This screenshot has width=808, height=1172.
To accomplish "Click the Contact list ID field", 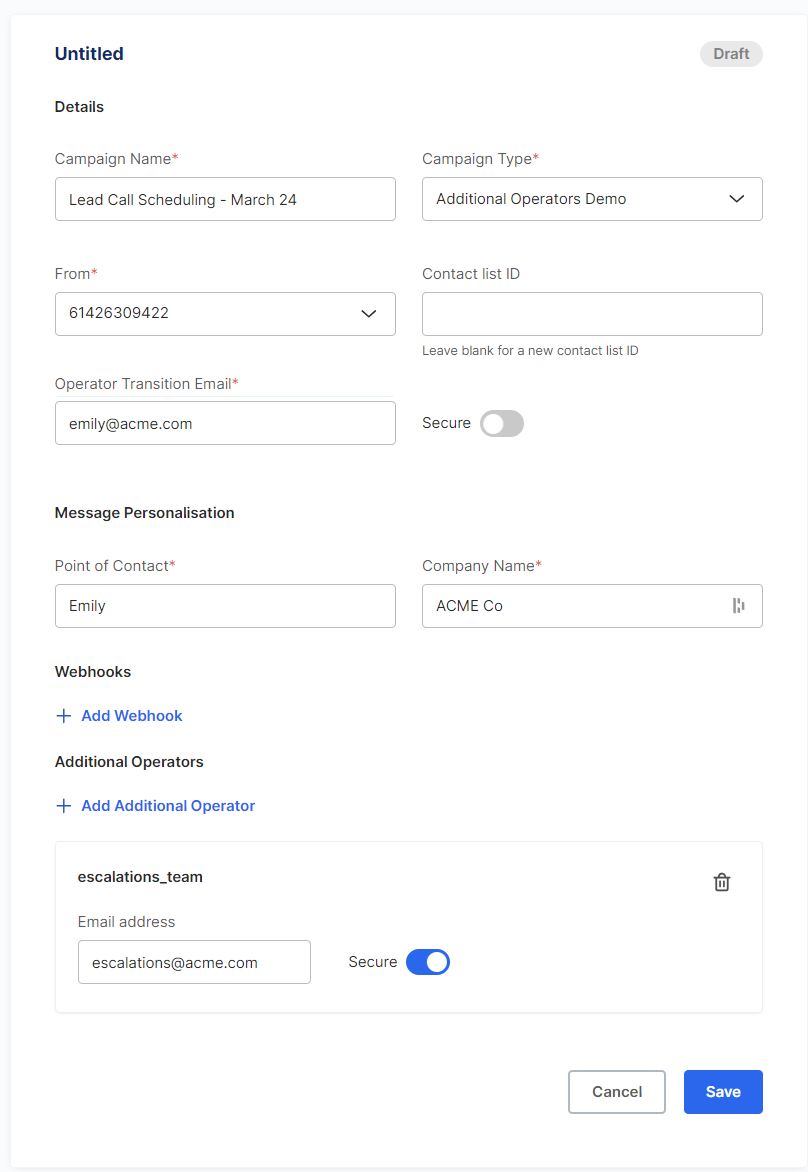I will pos(592,314).
